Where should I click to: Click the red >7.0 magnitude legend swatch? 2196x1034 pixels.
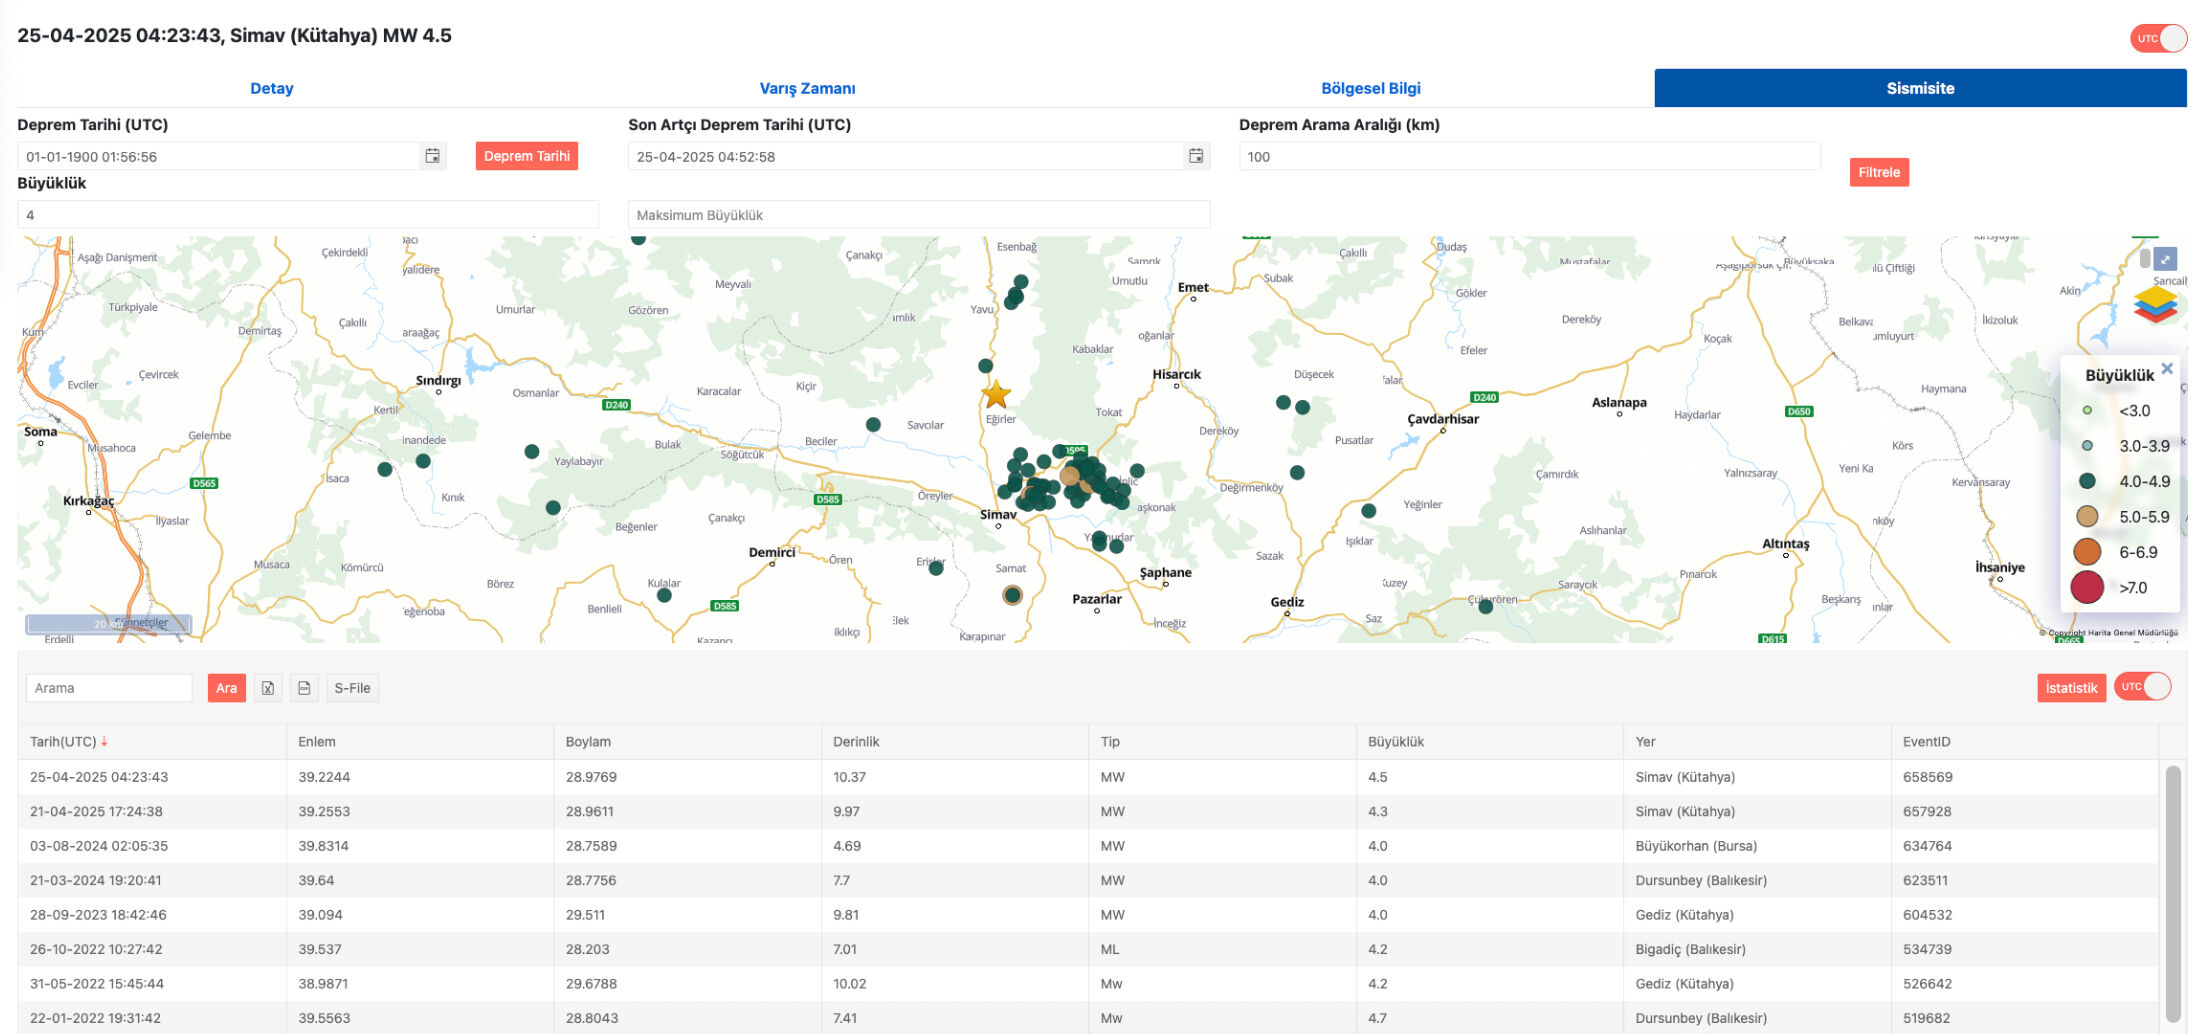point(2086,588)
